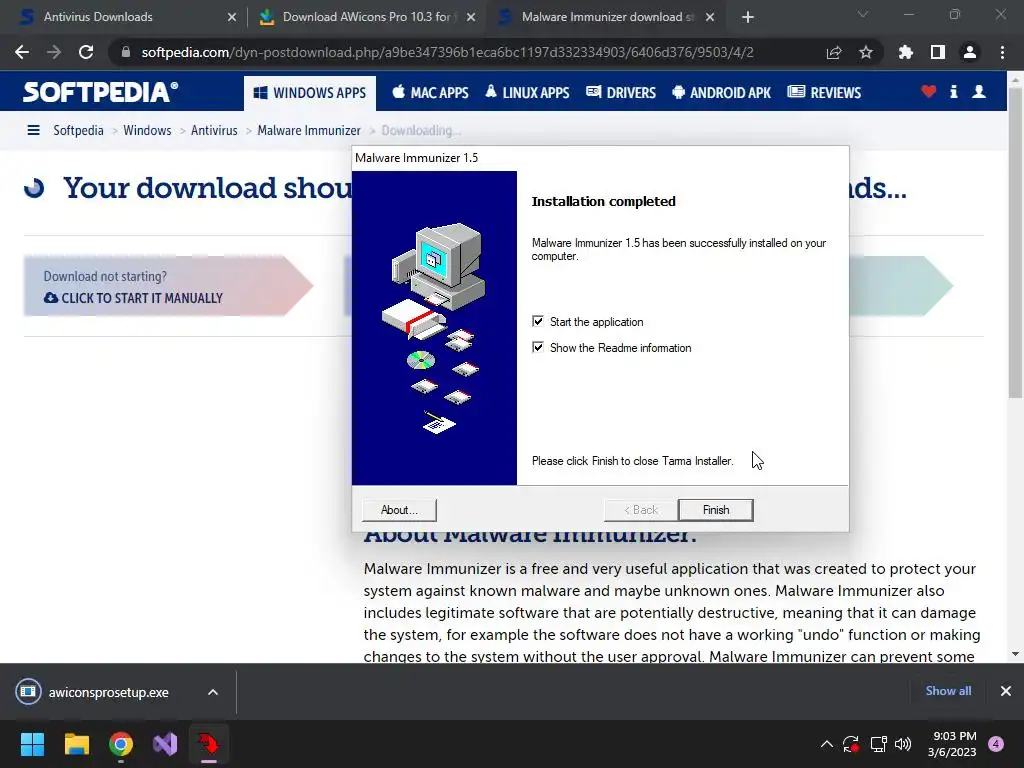Click the scrollbar down arrow

(x=1015, y=654)
